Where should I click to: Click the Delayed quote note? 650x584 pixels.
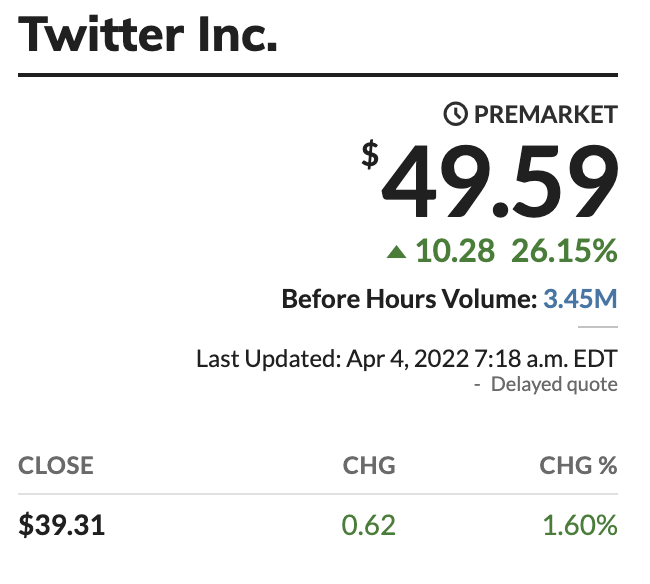pos(554,385)
